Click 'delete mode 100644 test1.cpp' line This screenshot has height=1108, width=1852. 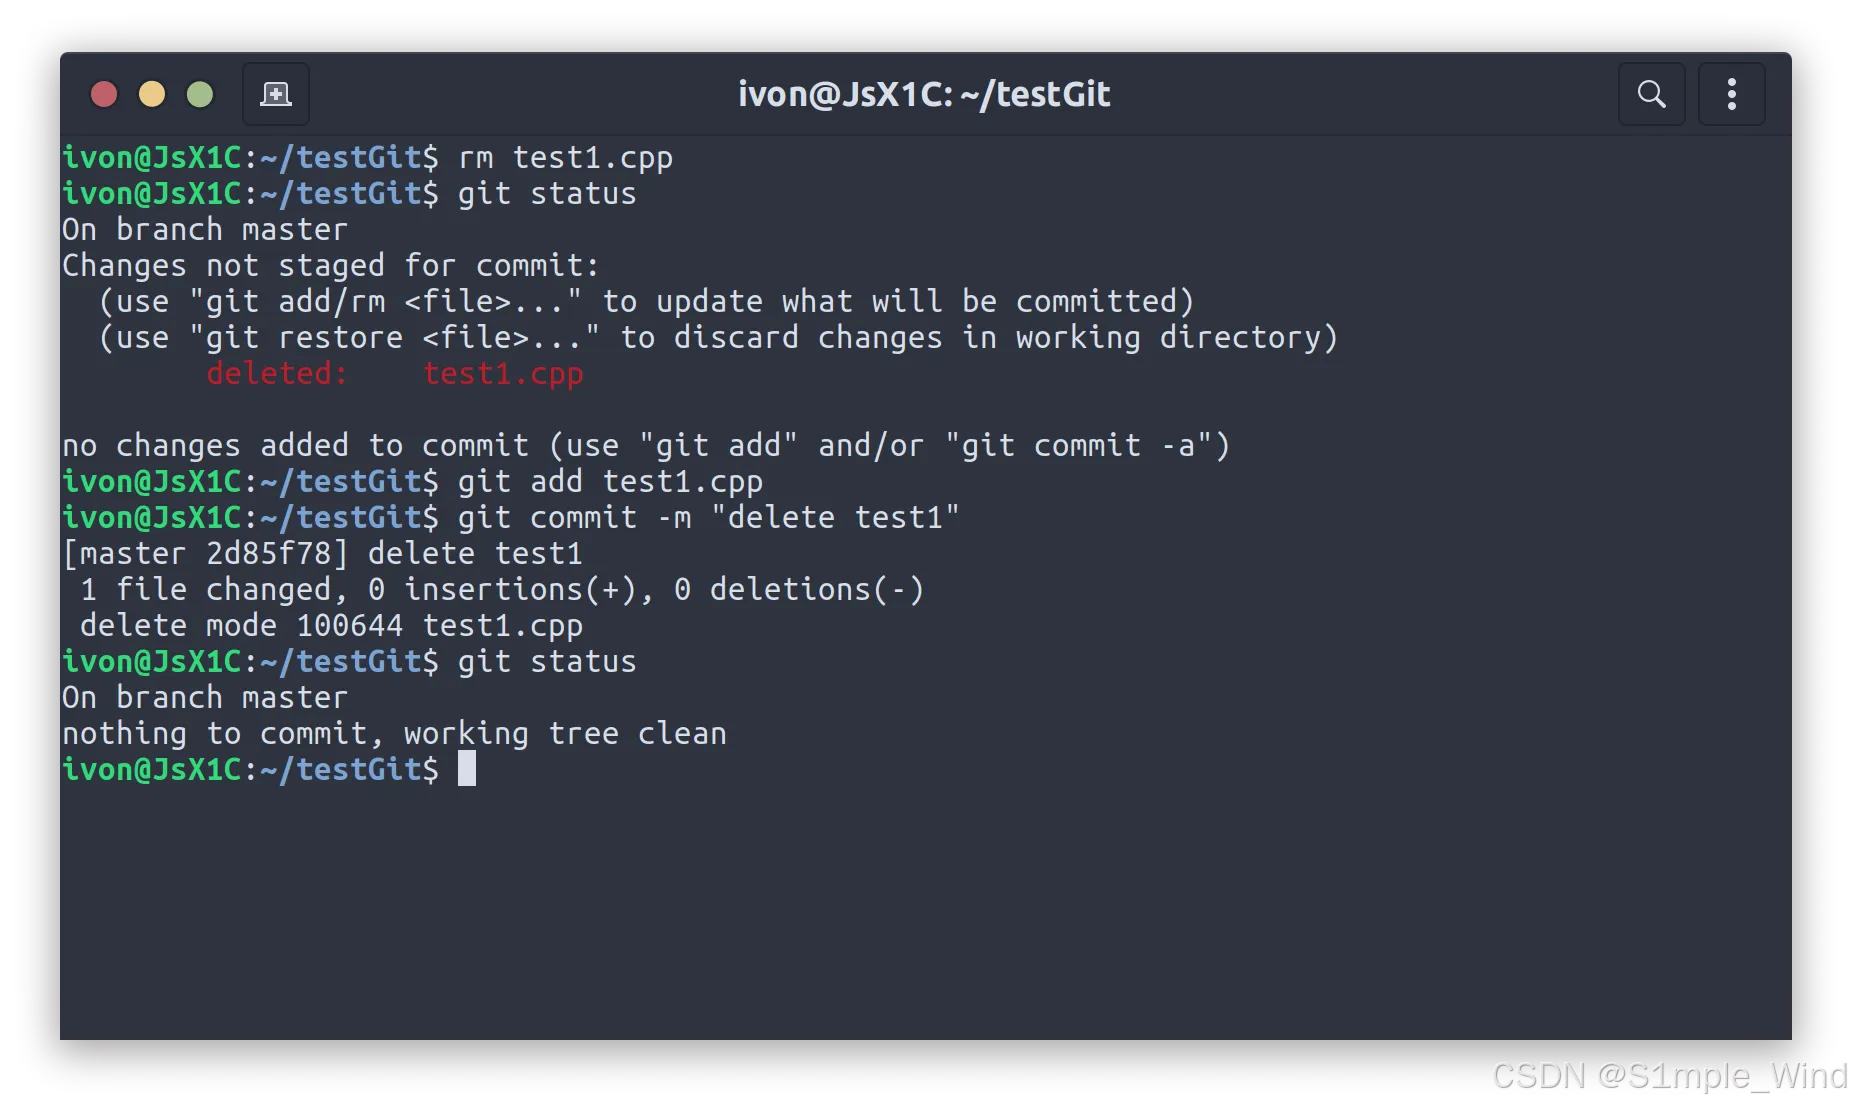click(x=331, y=626)
